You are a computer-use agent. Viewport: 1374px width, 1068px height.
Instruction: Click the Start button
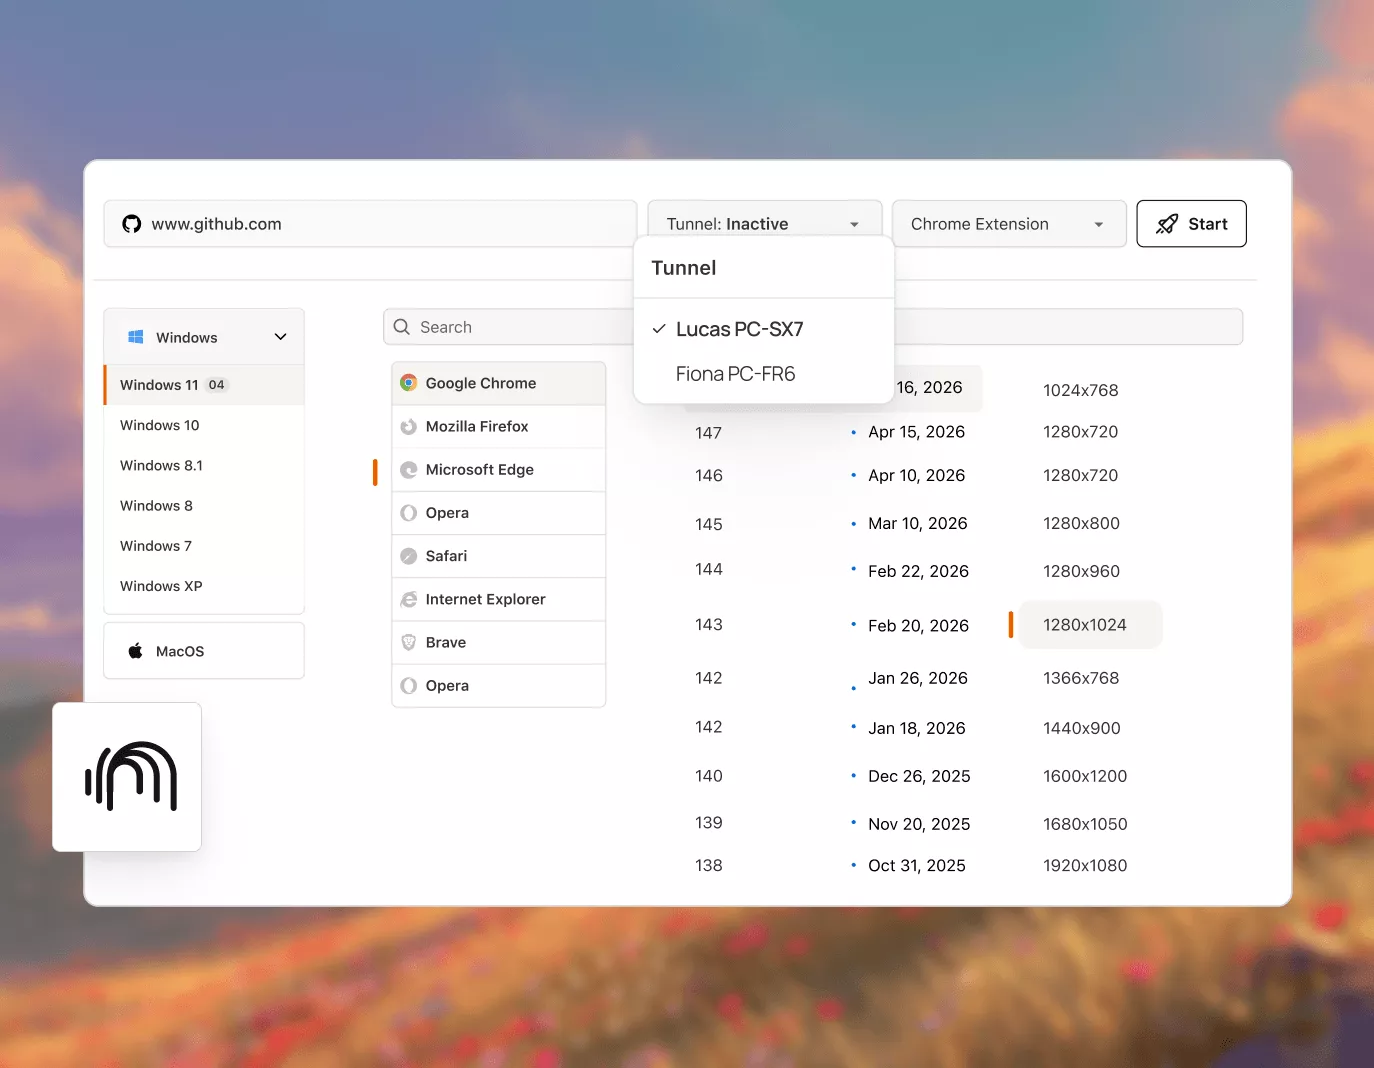pos(1191,224)
